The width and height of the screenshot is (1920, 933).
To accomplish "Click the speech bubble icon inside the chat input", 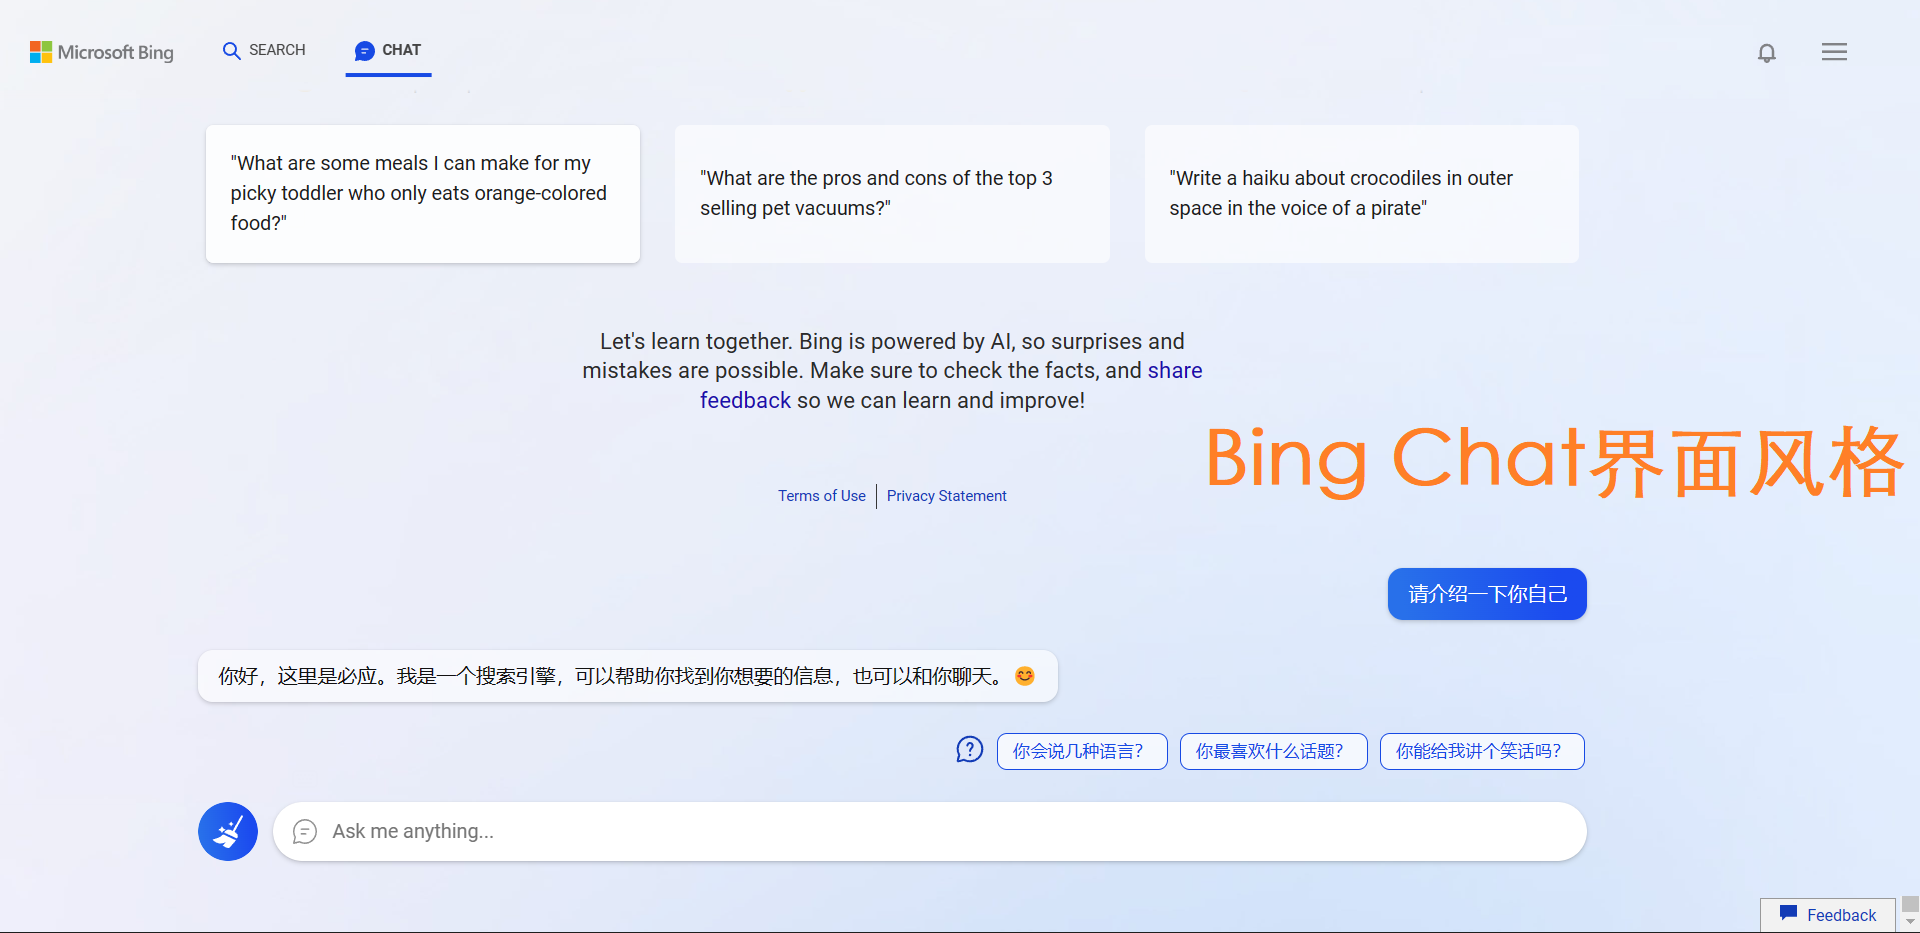I will (304, 831).
